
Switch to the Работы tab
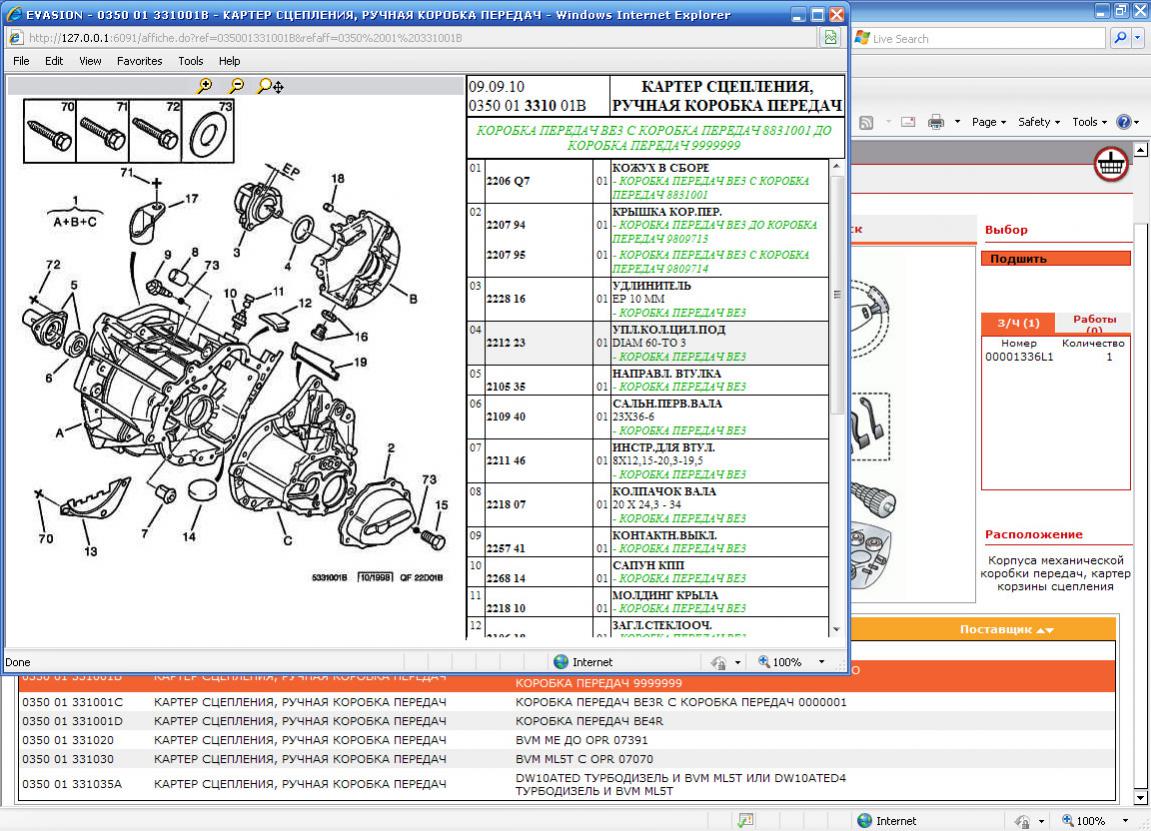(1094, 322)
